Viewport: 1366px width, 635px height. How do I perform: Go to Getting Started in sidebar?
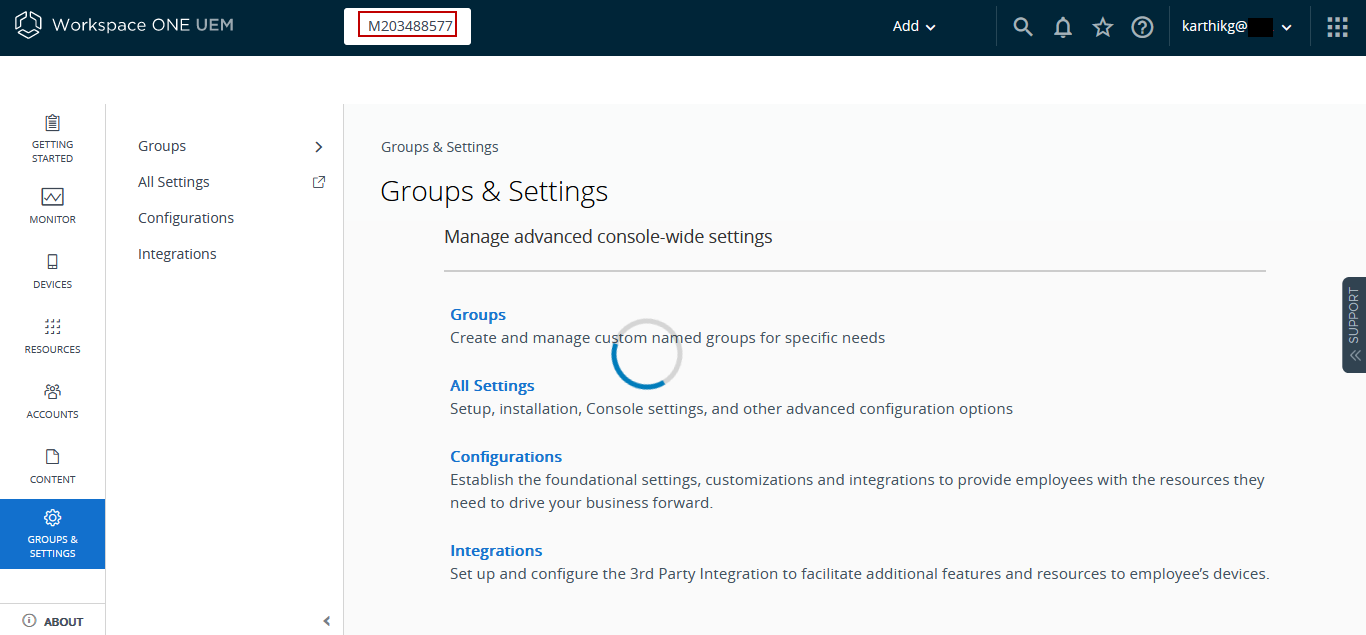(52, 137)
